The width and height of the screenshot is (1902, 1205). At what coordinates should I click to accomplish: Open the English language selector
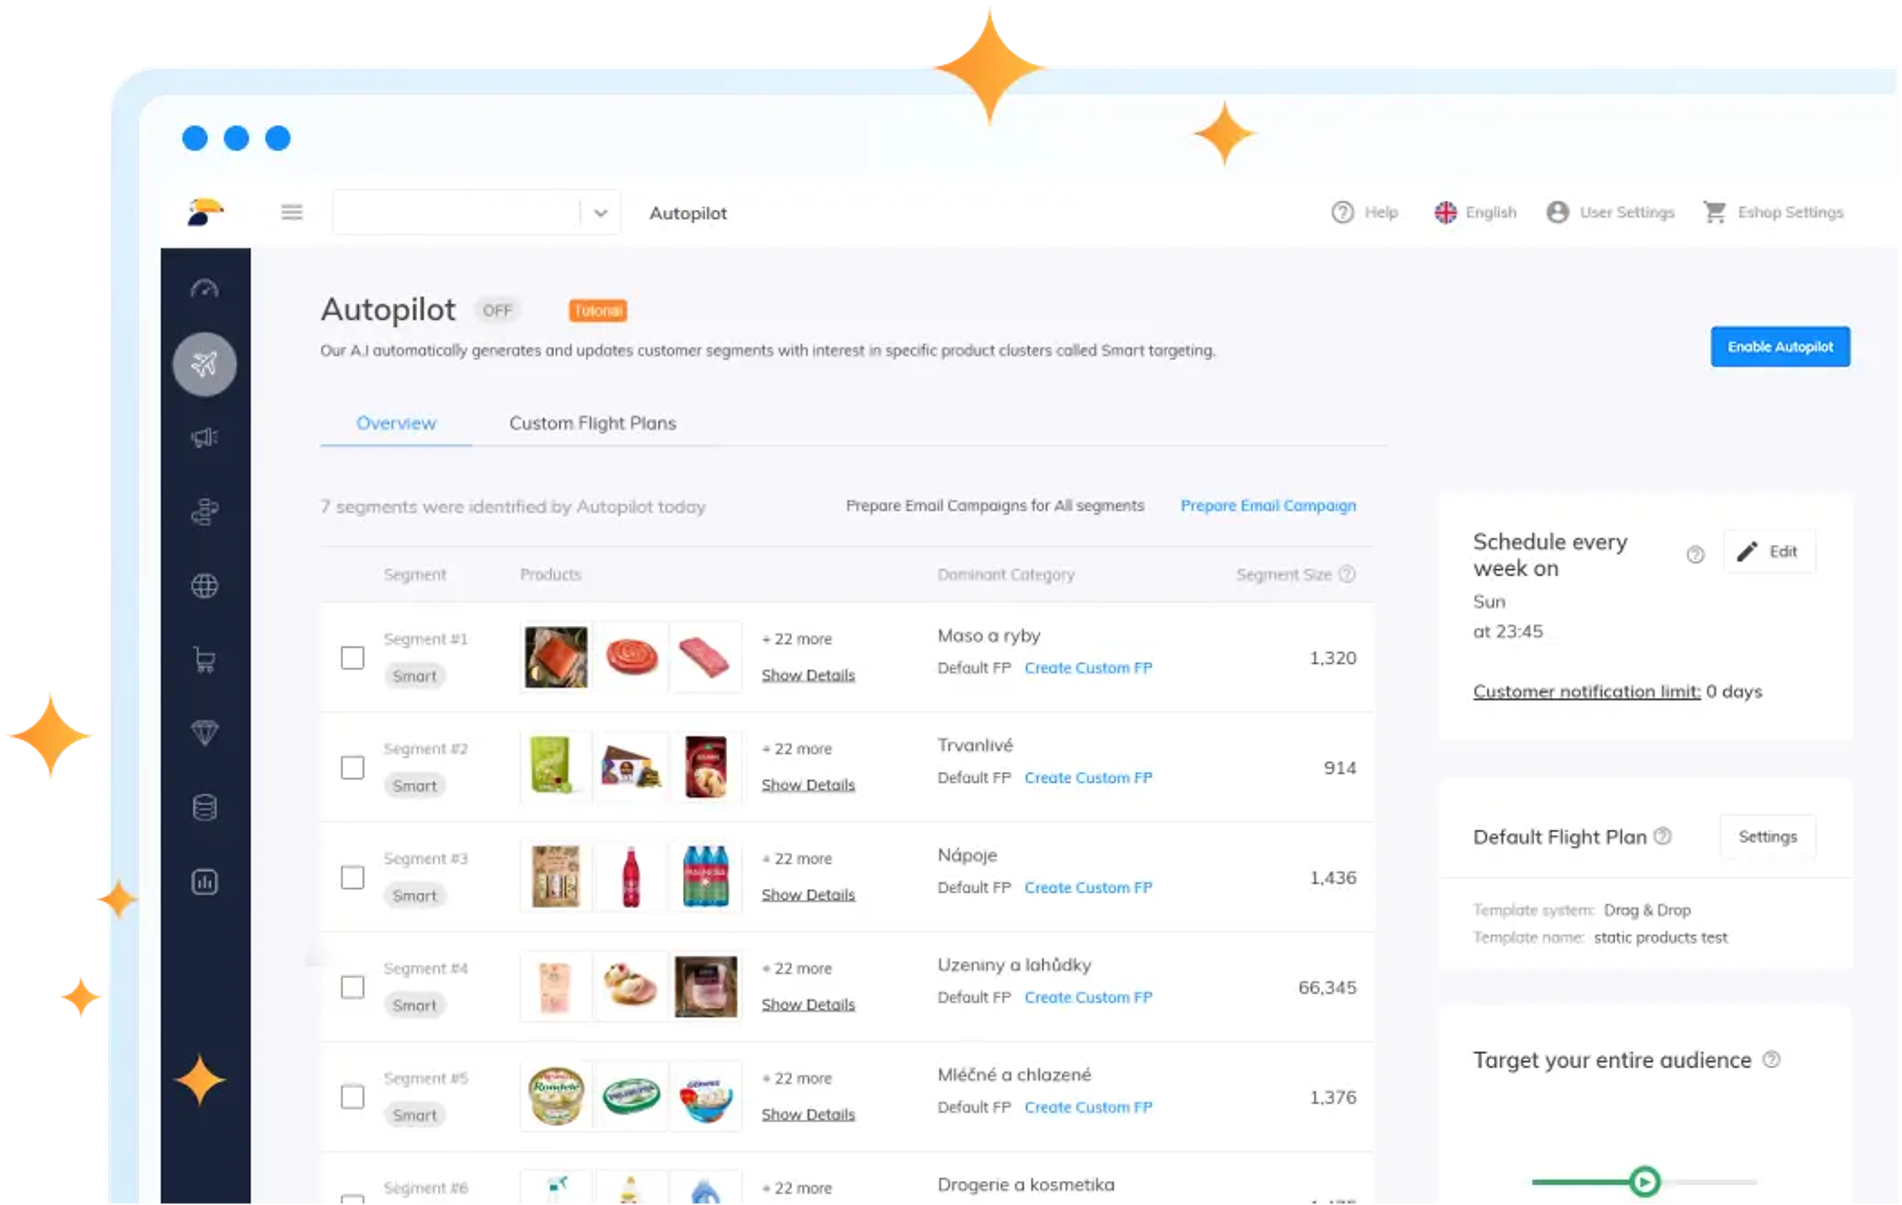(x=1475, y=212)
